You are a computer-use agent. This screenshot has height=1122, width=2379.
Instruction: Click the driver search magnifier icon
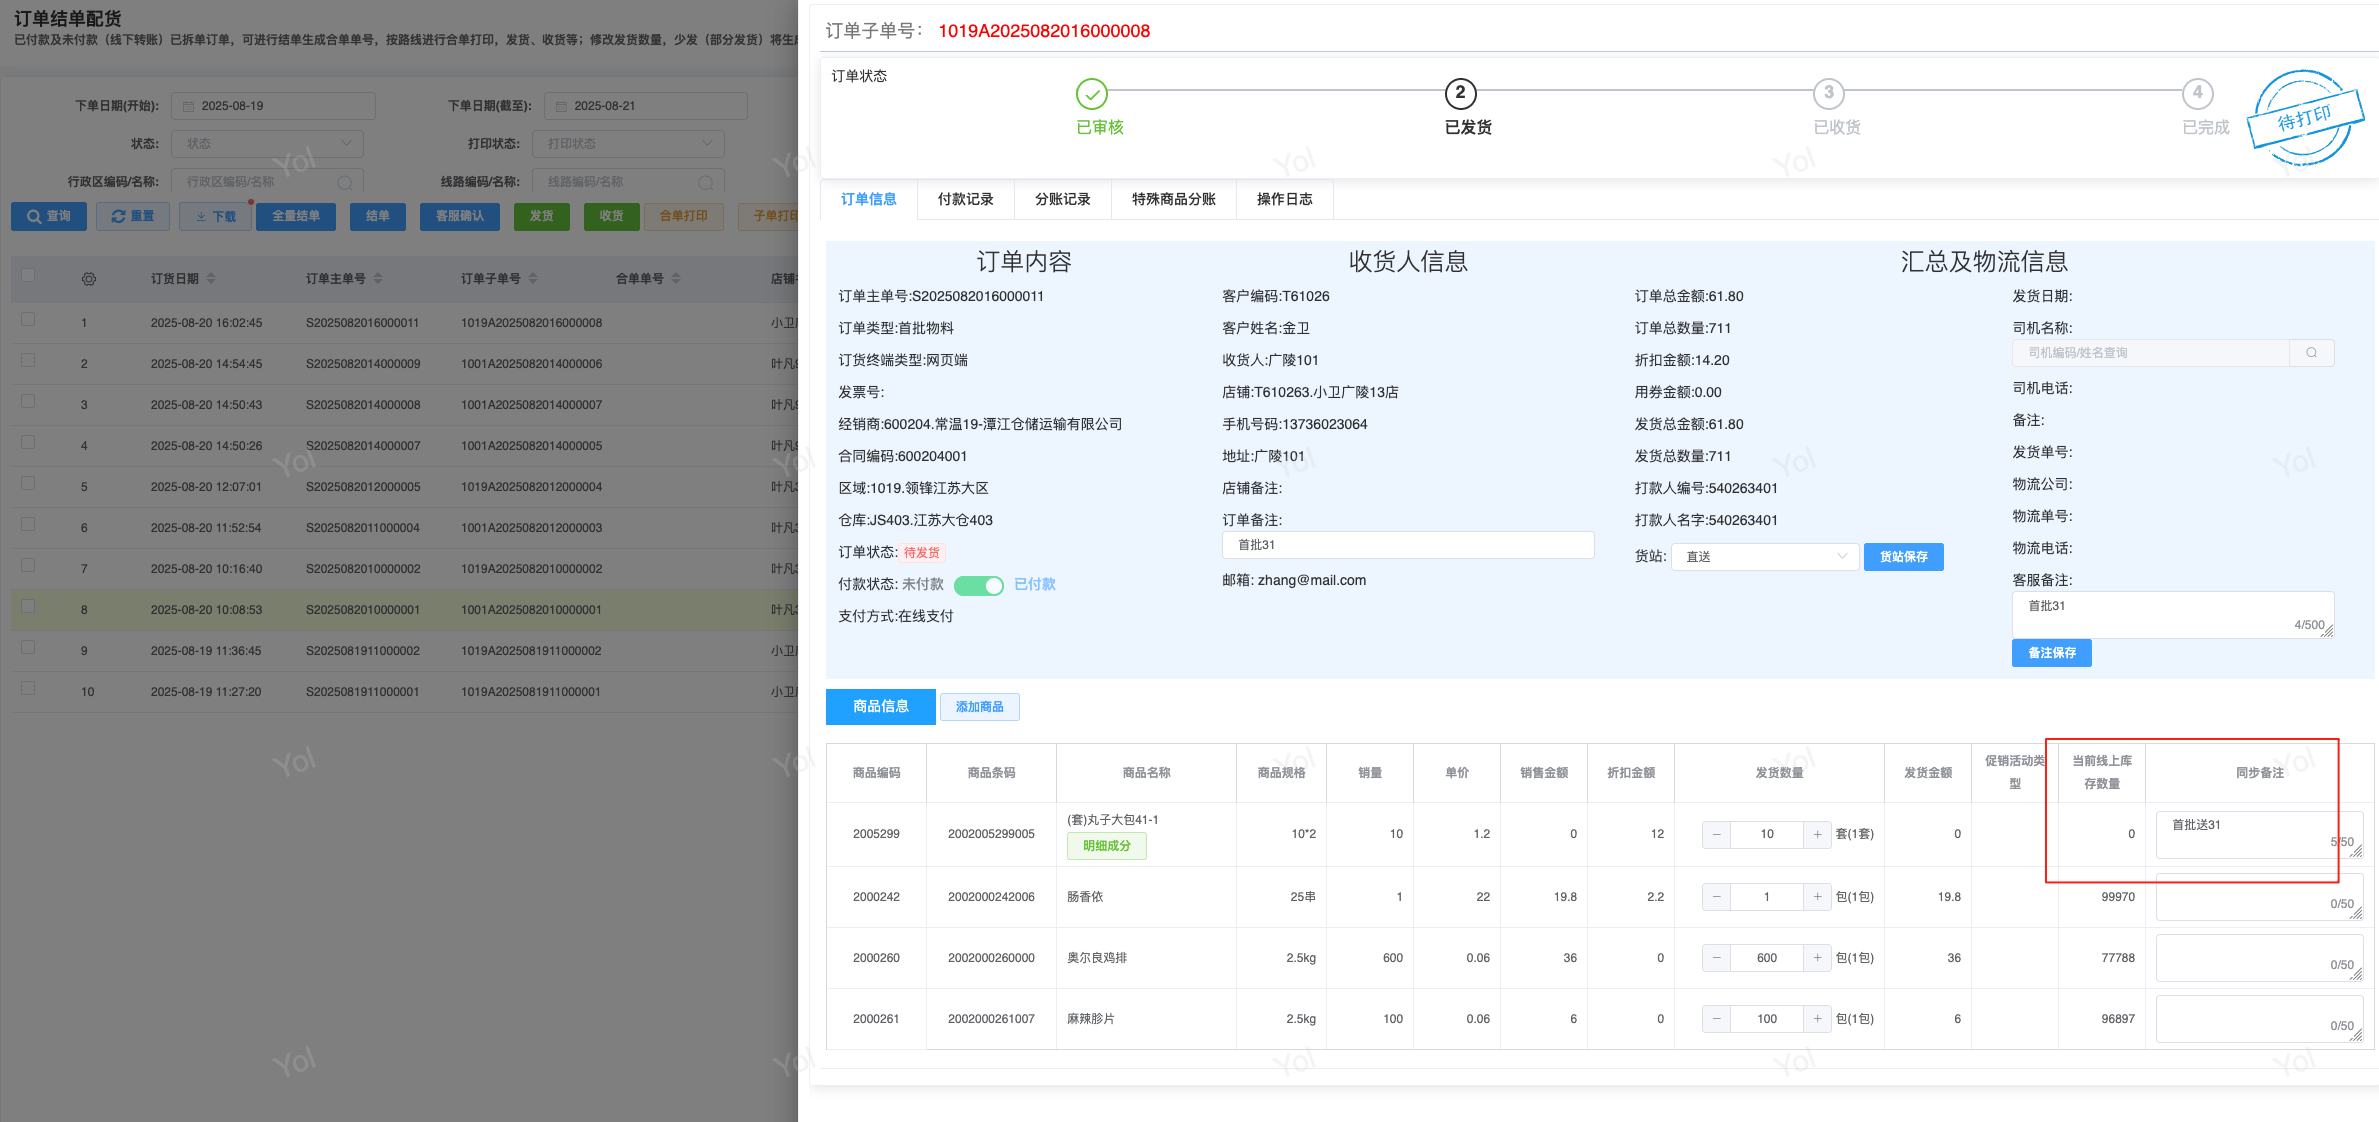pos(2311,353)
